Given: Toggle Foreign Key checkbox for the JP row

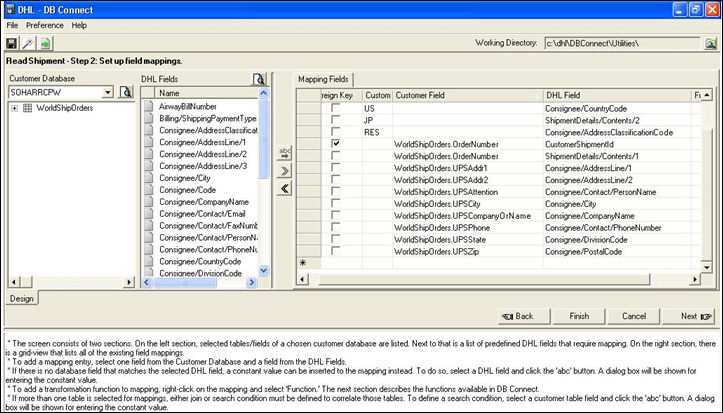Looking at the screenshot, I should click(336, 120).
